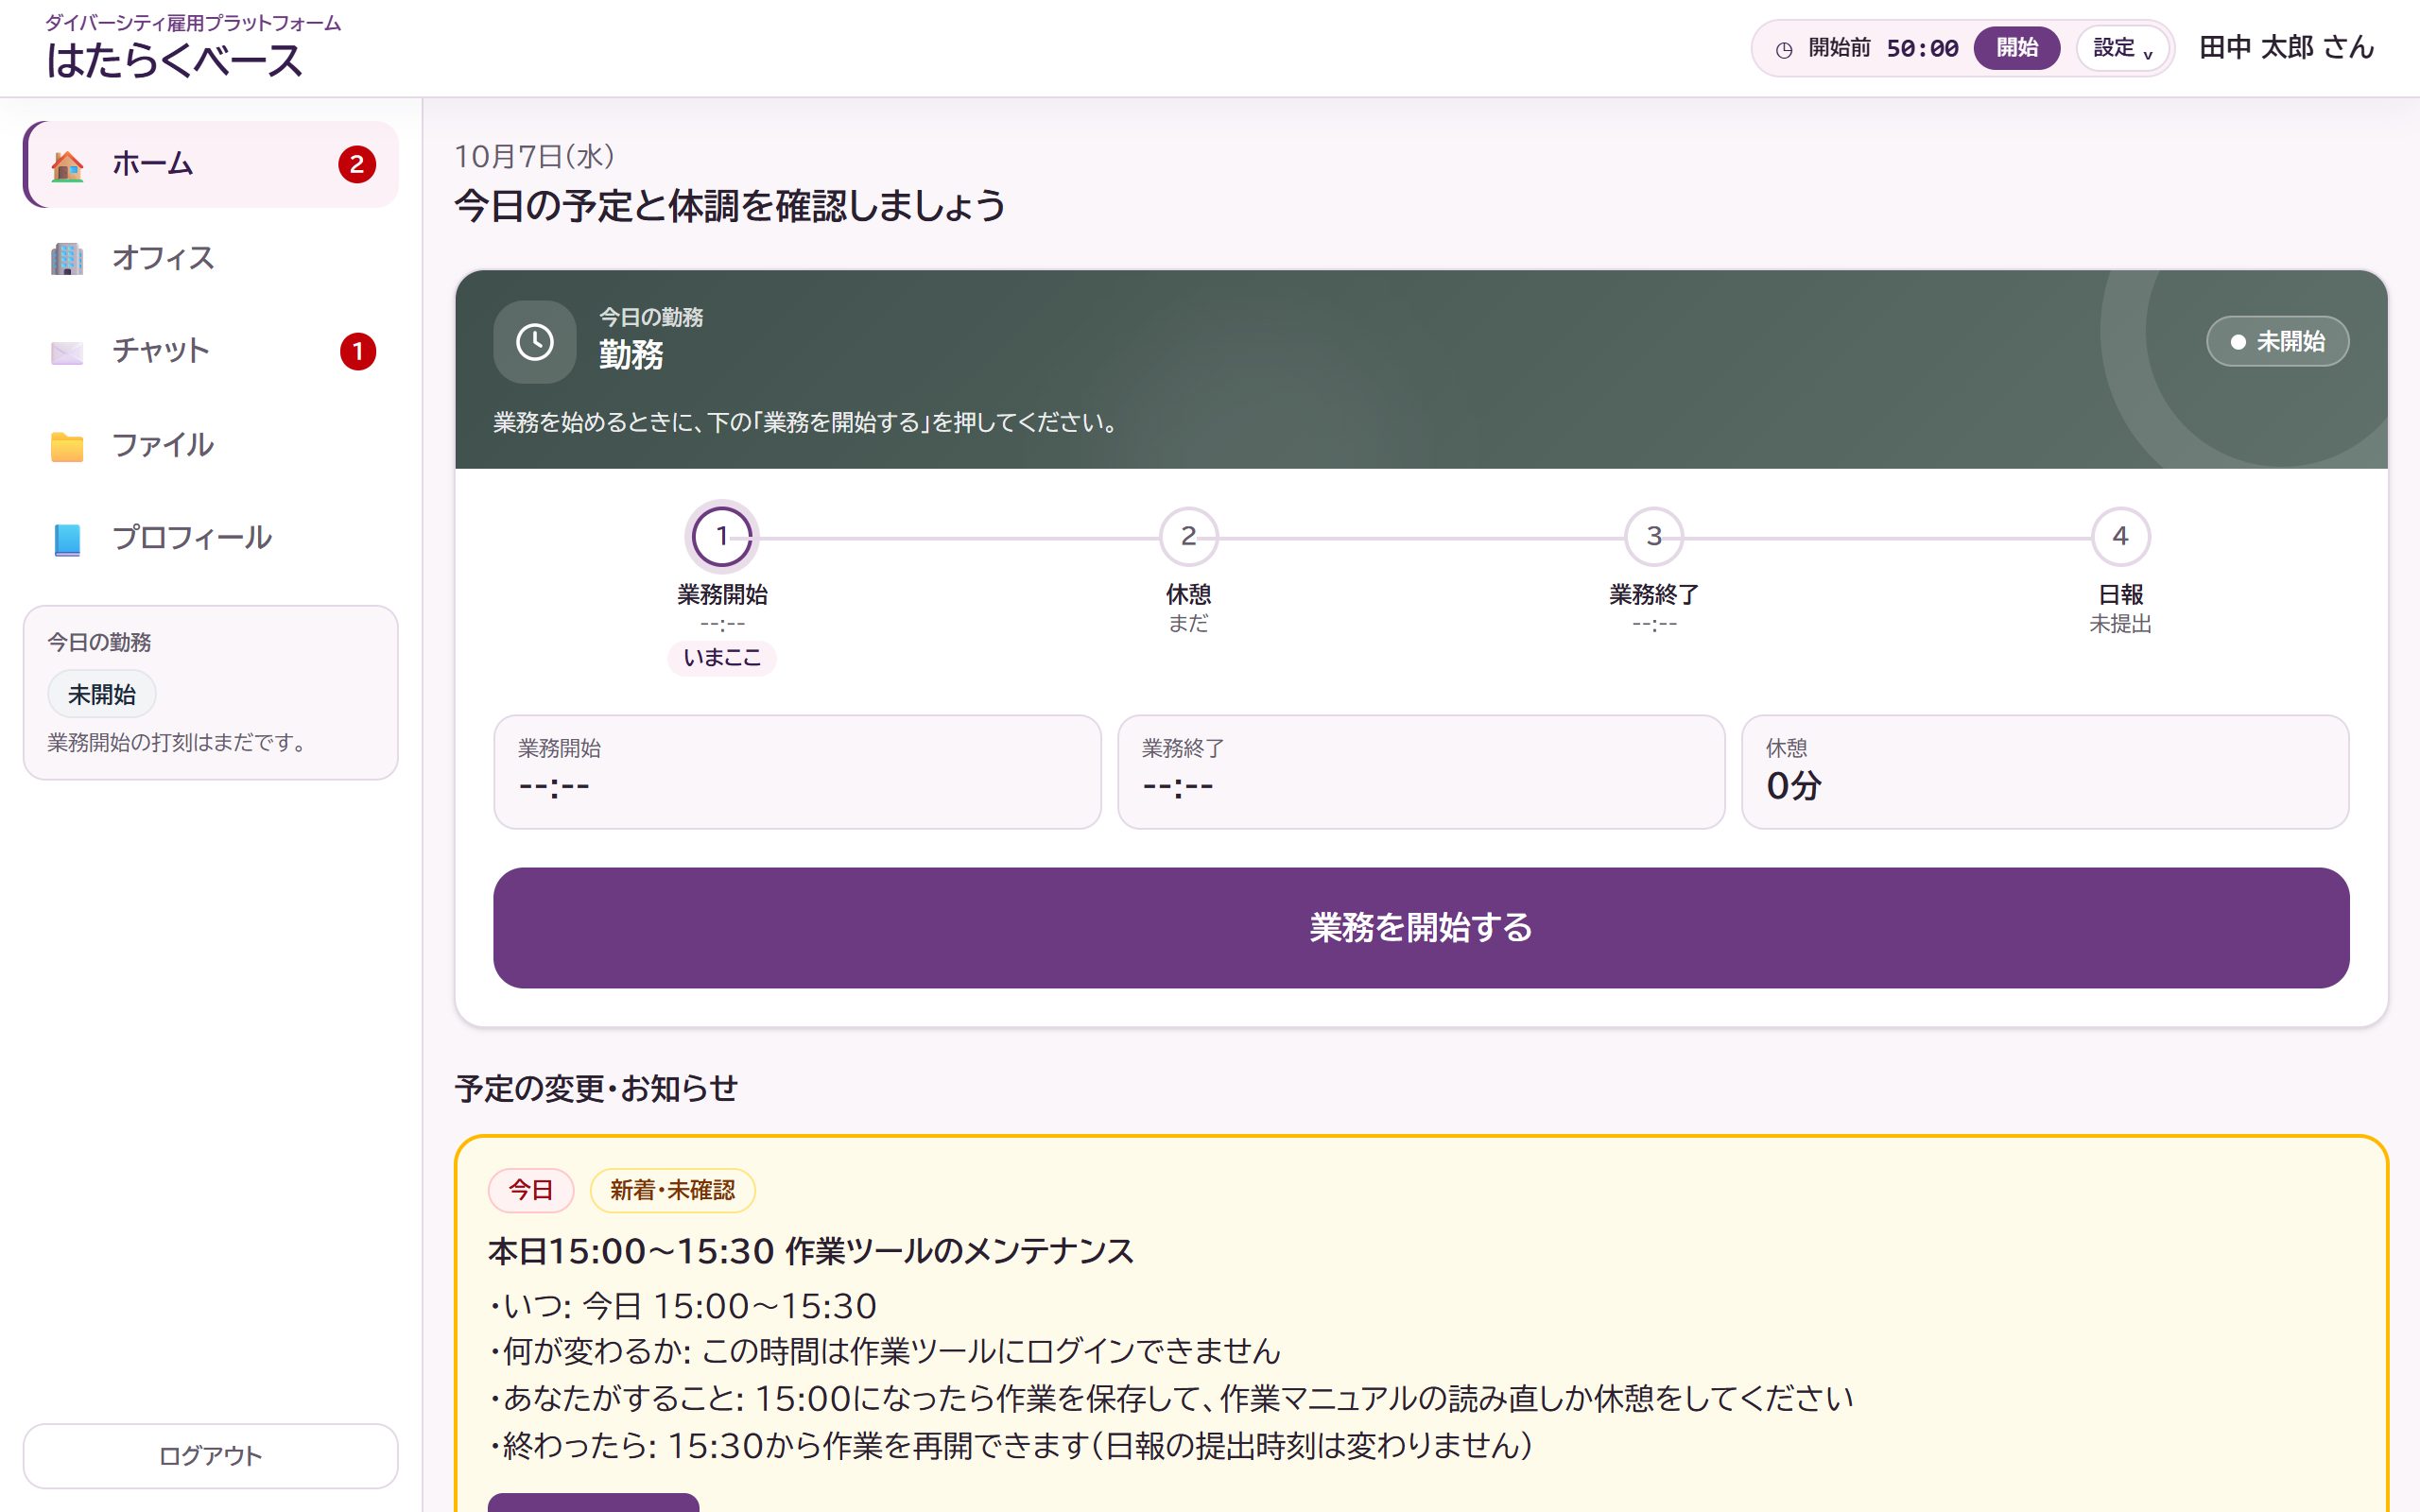The image size is (2420, 1512).
Task: Open the チャット section
Action: pos(211,352)
